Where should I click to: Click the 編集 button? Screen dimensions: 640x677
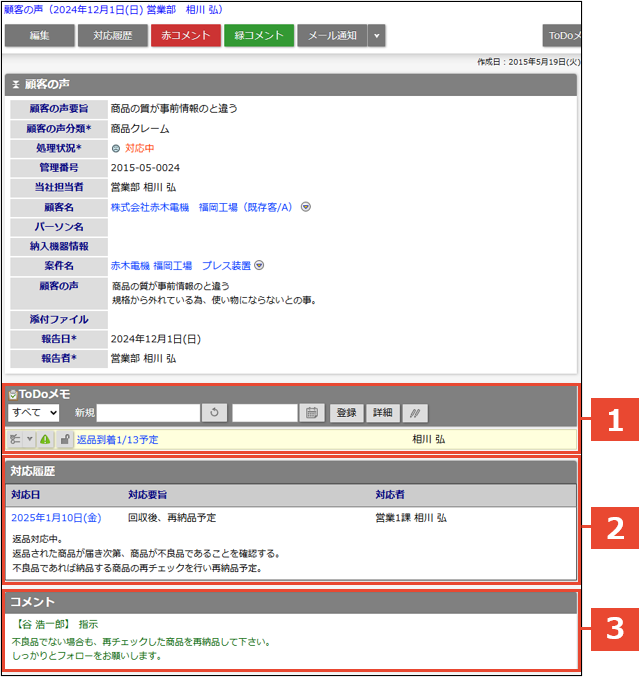(39, 35)
